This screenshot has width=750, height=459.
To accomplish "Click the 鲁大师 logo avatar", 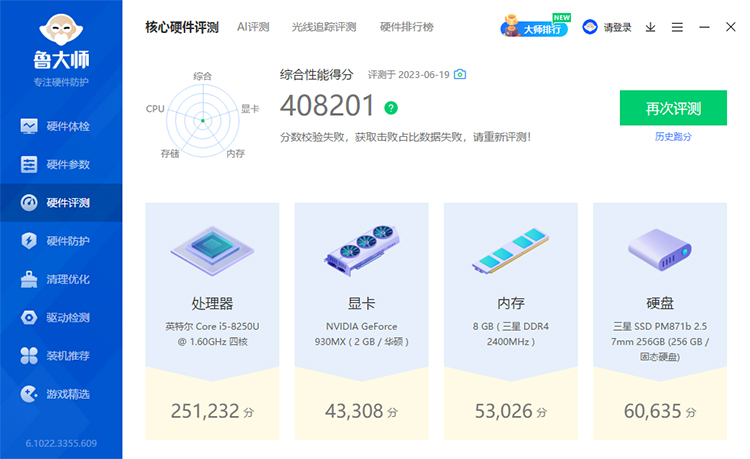I will coord(61,29).
